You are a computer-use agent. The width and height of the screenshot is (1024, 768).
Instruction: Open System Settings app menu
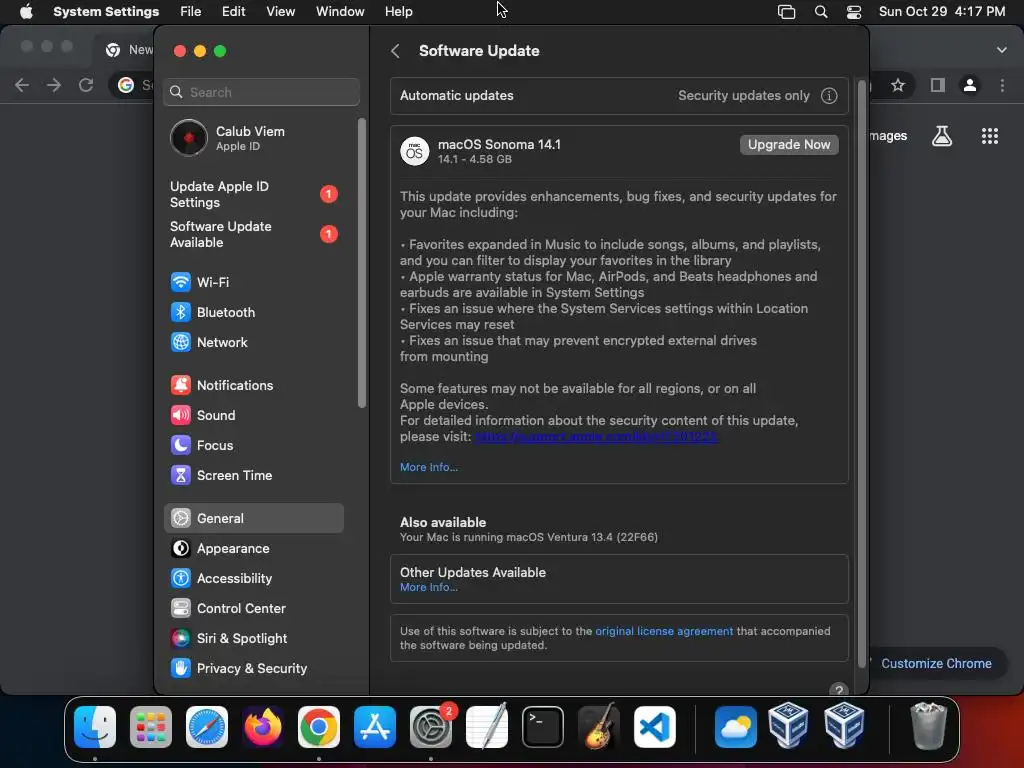click(106, 12)
